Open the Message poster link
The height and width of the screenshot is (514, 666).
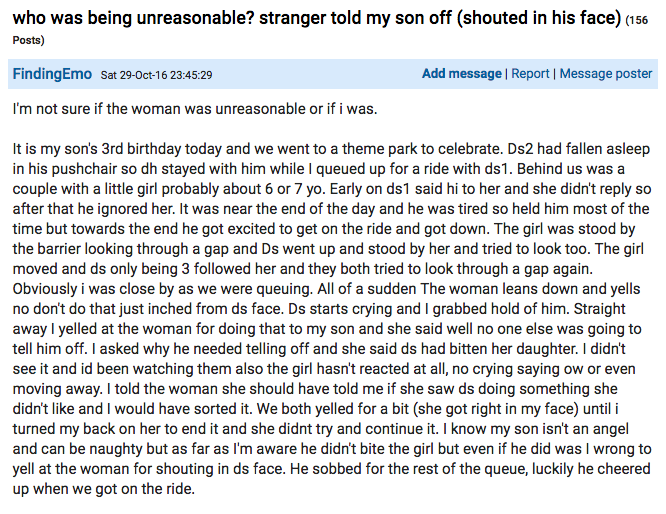(606, 74)
